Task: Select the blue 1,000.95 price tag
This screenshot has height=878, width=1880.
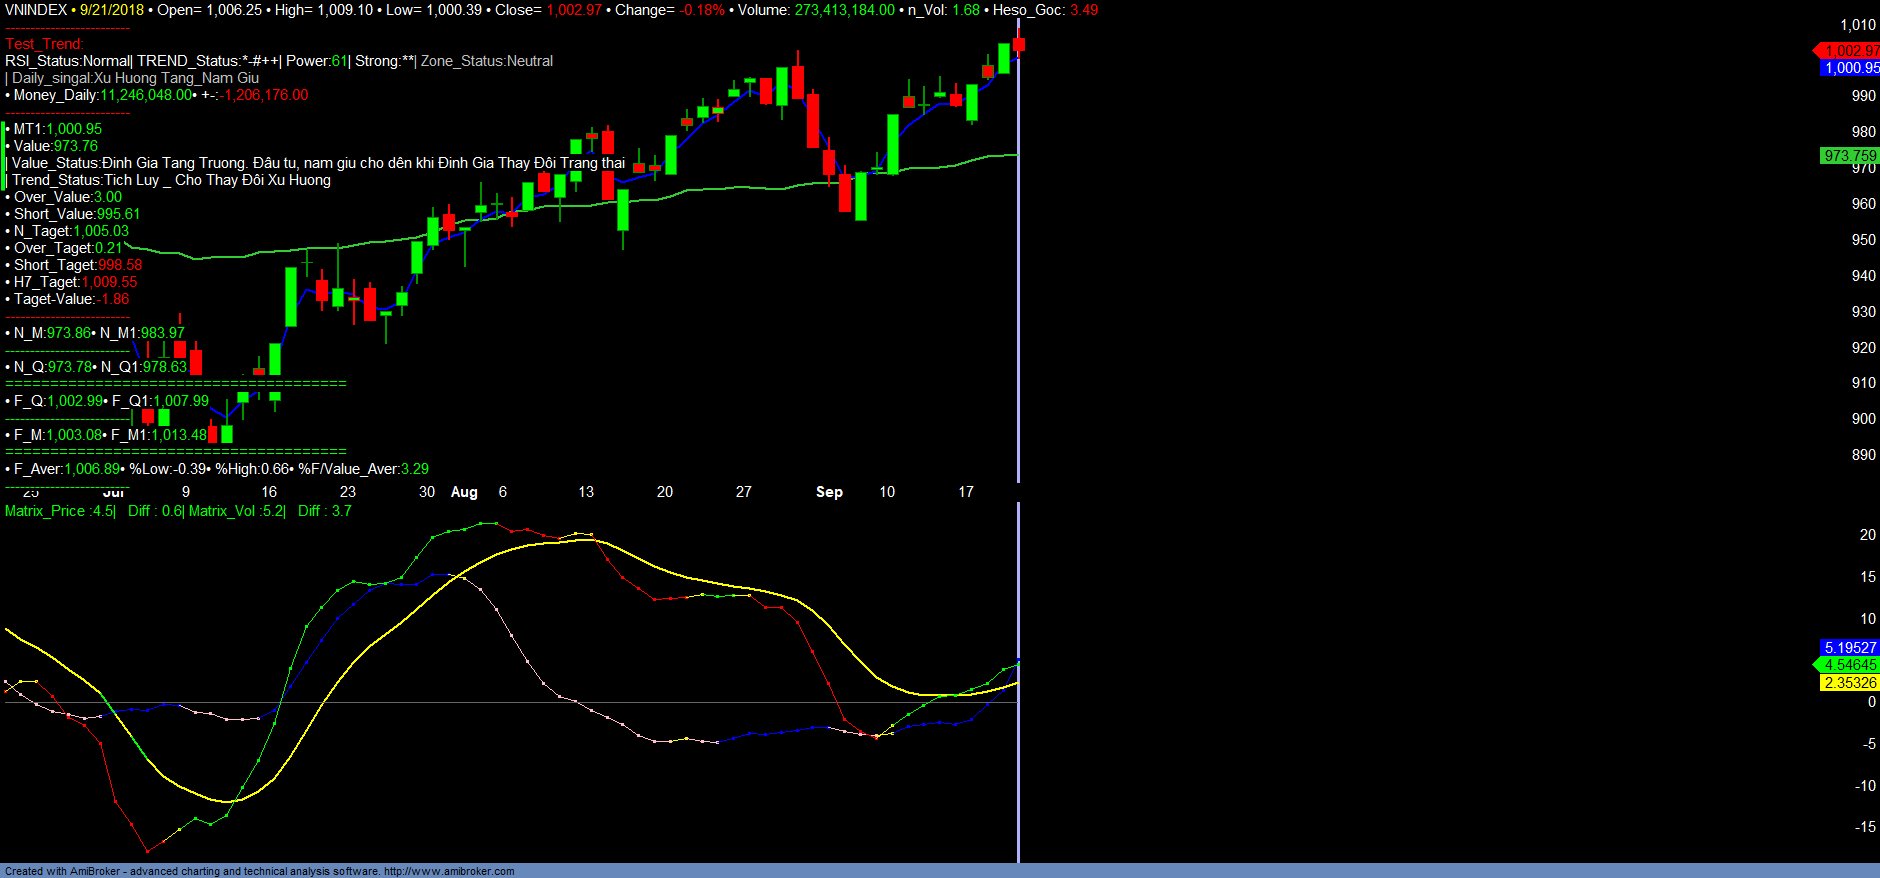Action: 1850,68
